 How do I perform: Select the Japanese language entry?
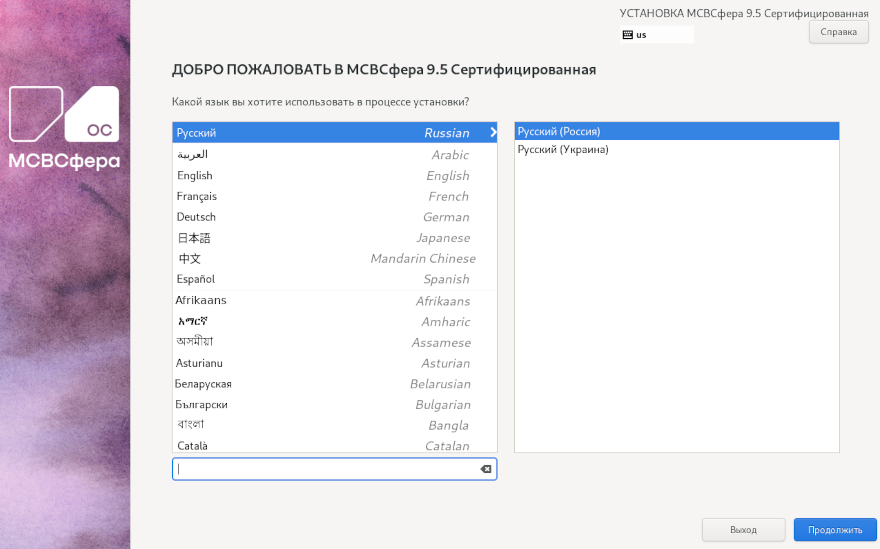(x=334, y=238)
